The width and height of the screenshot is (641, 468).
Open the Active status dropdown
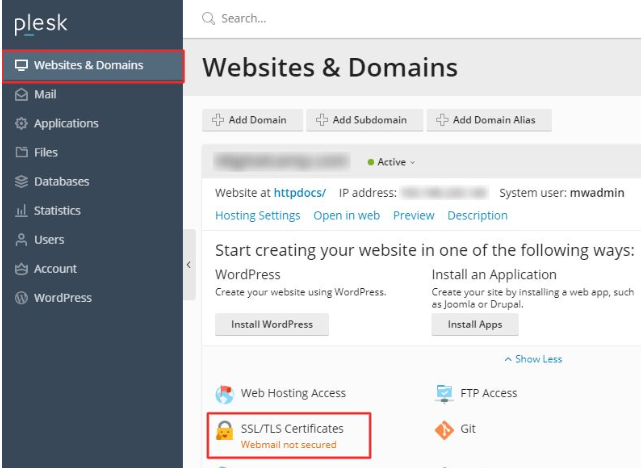(392, 162)
